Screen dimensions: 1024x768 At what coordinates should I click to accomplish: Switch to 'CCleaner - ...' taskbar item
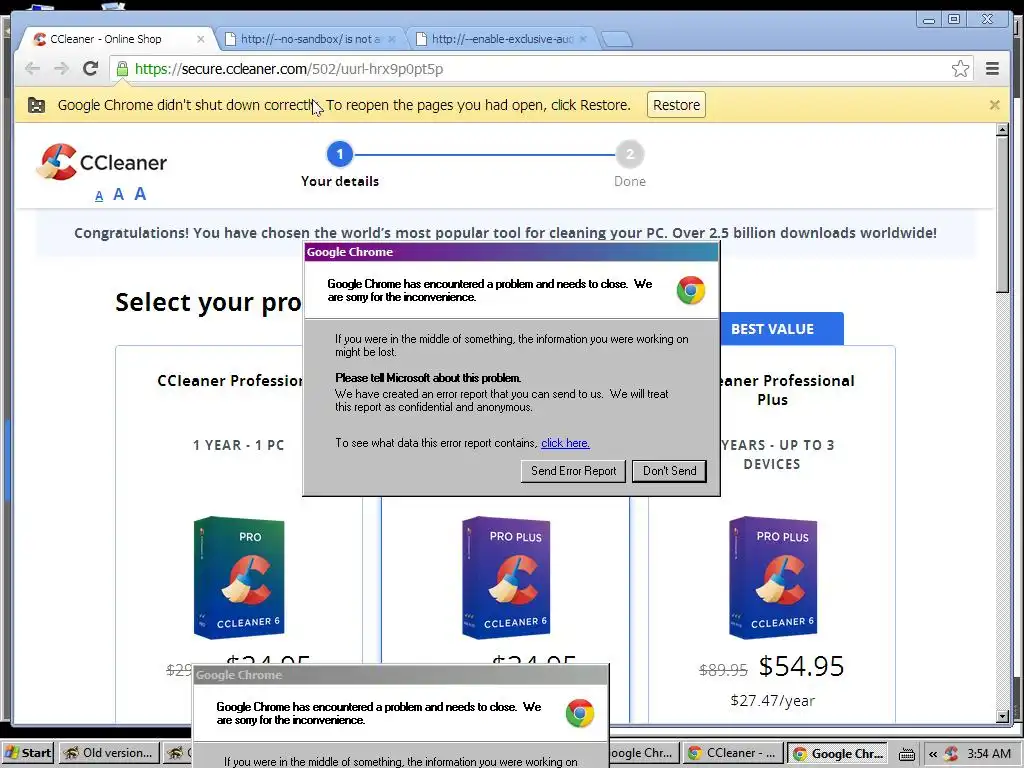coord(731,753)
